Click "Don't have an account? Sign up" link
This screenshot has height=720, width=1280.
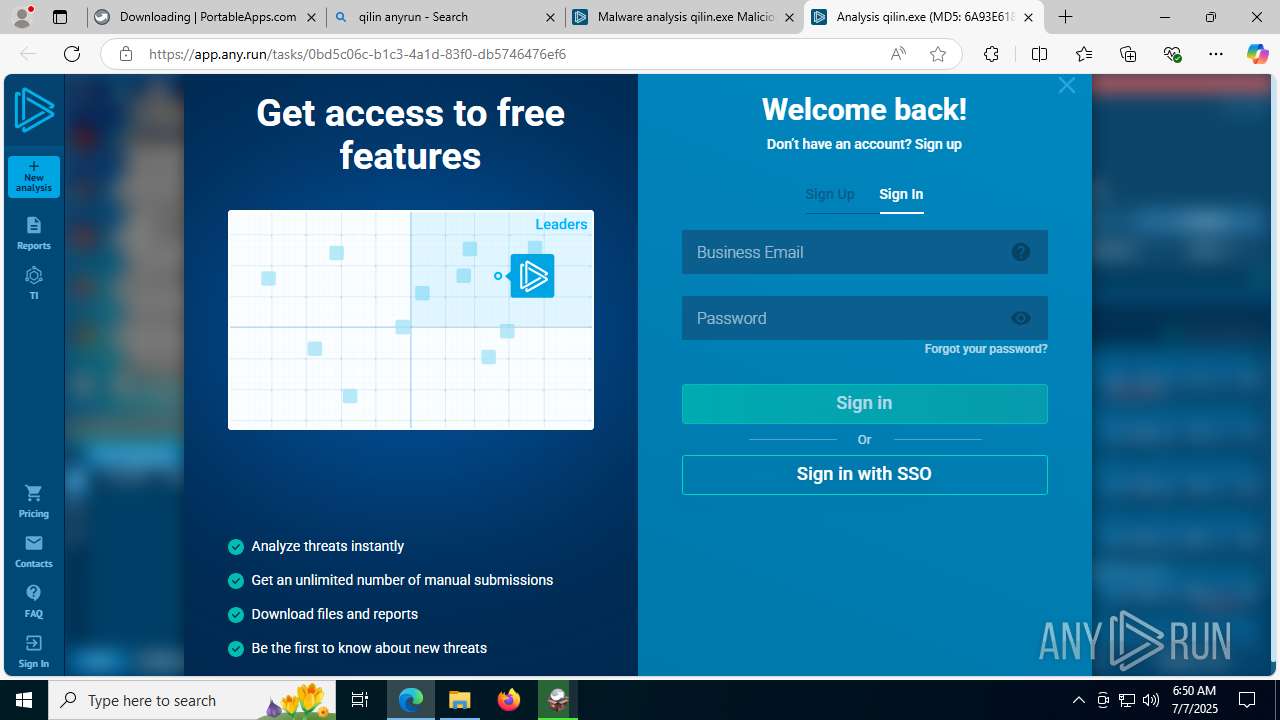tap(864, 144)
